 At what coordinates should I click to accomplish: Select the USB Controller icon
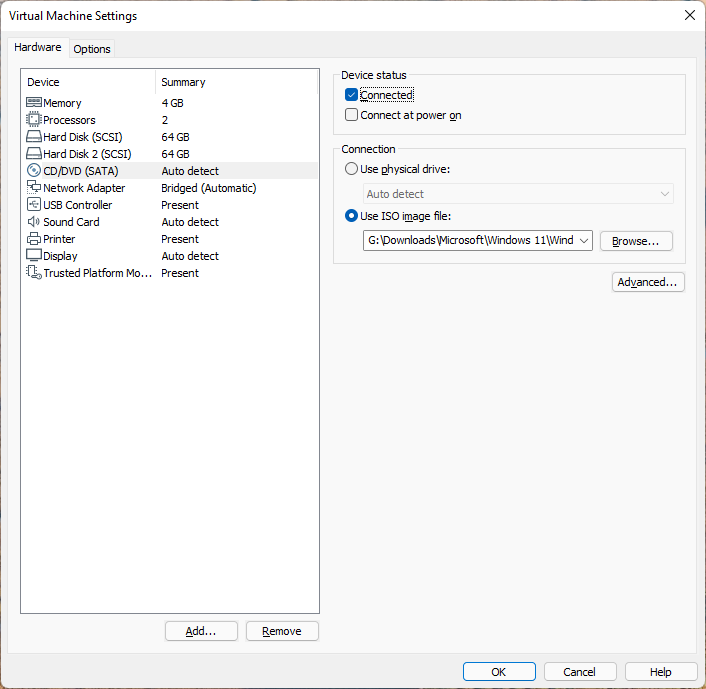coord(34,204)
